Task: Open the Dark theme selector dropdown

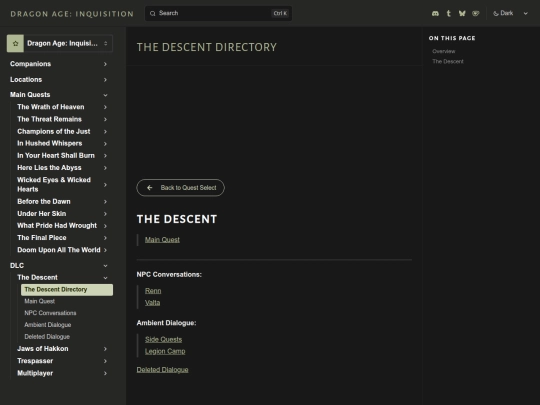Action: pyautogui.click(x=511, y=13)
